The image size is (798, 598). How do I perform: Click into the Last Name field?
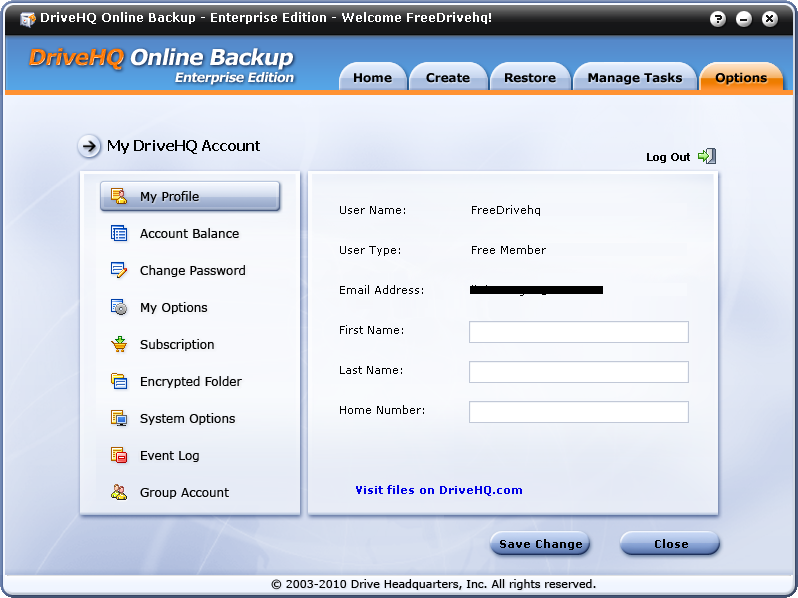578,372
